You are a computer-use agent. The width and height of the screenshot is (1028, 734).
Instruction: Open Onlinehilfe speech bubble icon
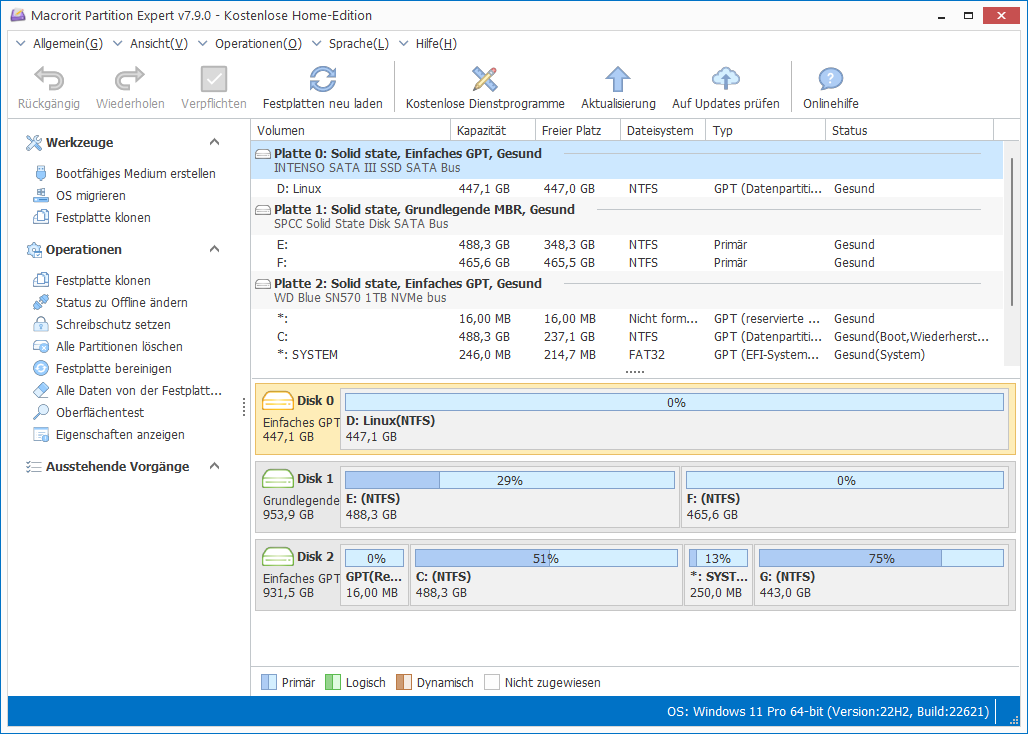pos(831,79)
